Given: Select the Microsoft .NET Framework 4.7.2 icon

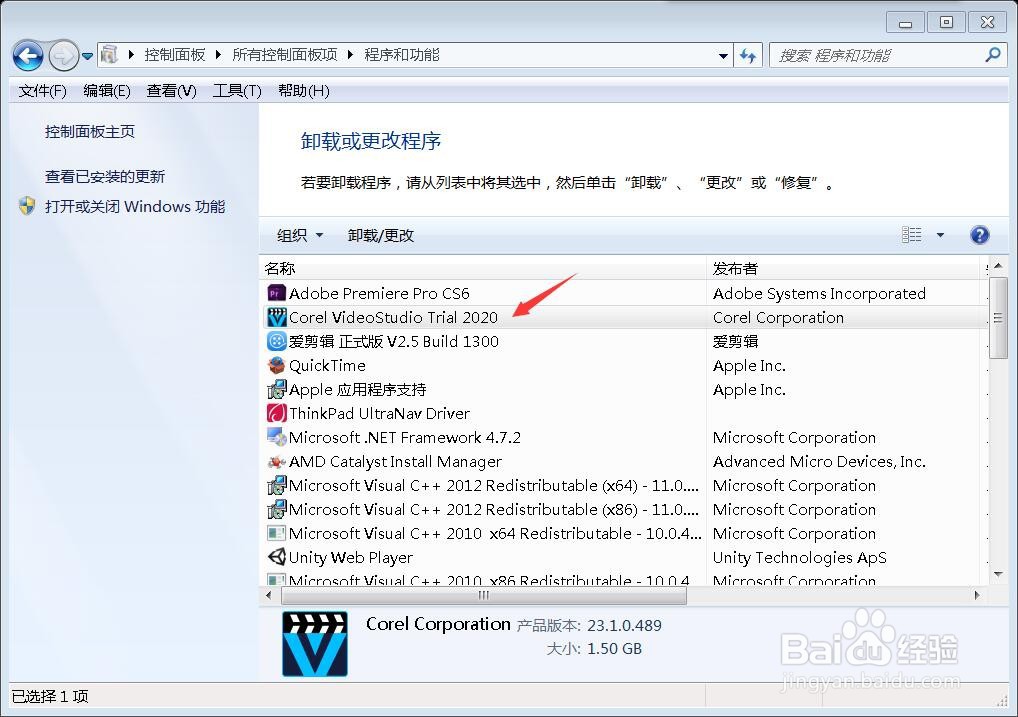Looking at the screenshot, I should [277, 437].
